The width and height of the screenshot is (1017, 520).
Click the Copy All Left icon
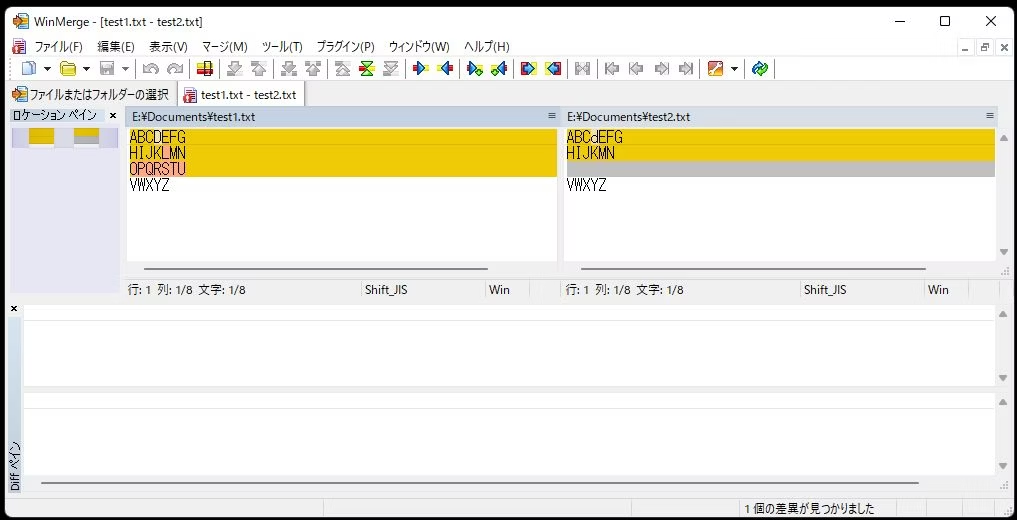coord(553,68)
